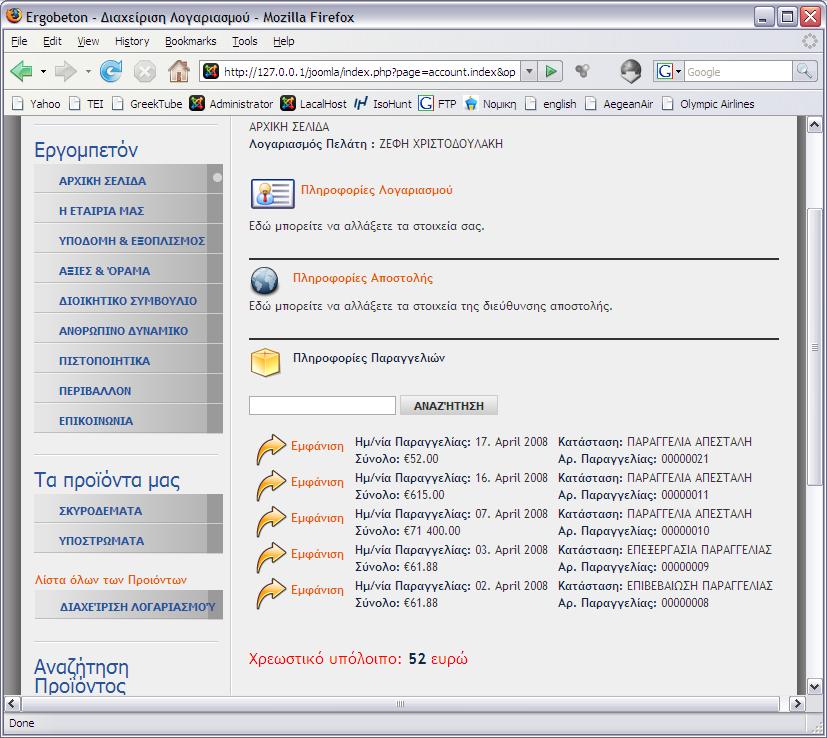Select Η ΕΤΑΙΡΙΑ ΜΑΣ menu item
The height and width of the screenshot is (738, 827).
click(x=128, y=210)
